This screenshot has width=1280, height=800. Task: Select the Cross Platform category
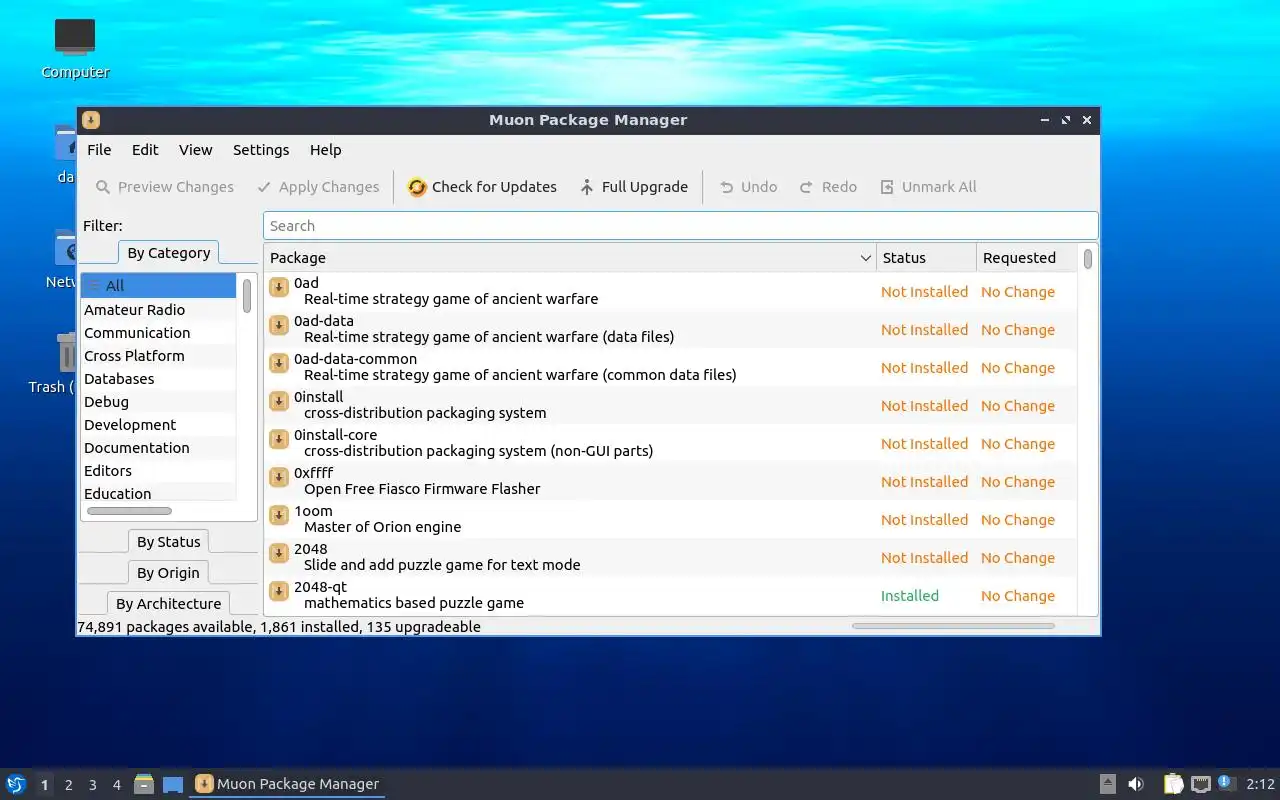tap(158, 356)
